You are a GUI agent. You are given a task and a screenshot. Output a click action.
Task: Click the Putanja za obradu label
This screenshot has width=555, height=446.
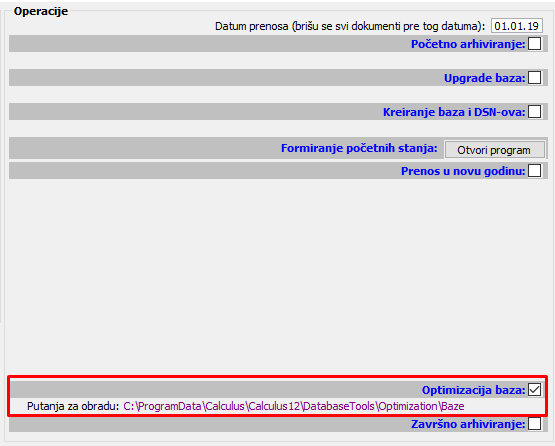(x=73, y=406)
